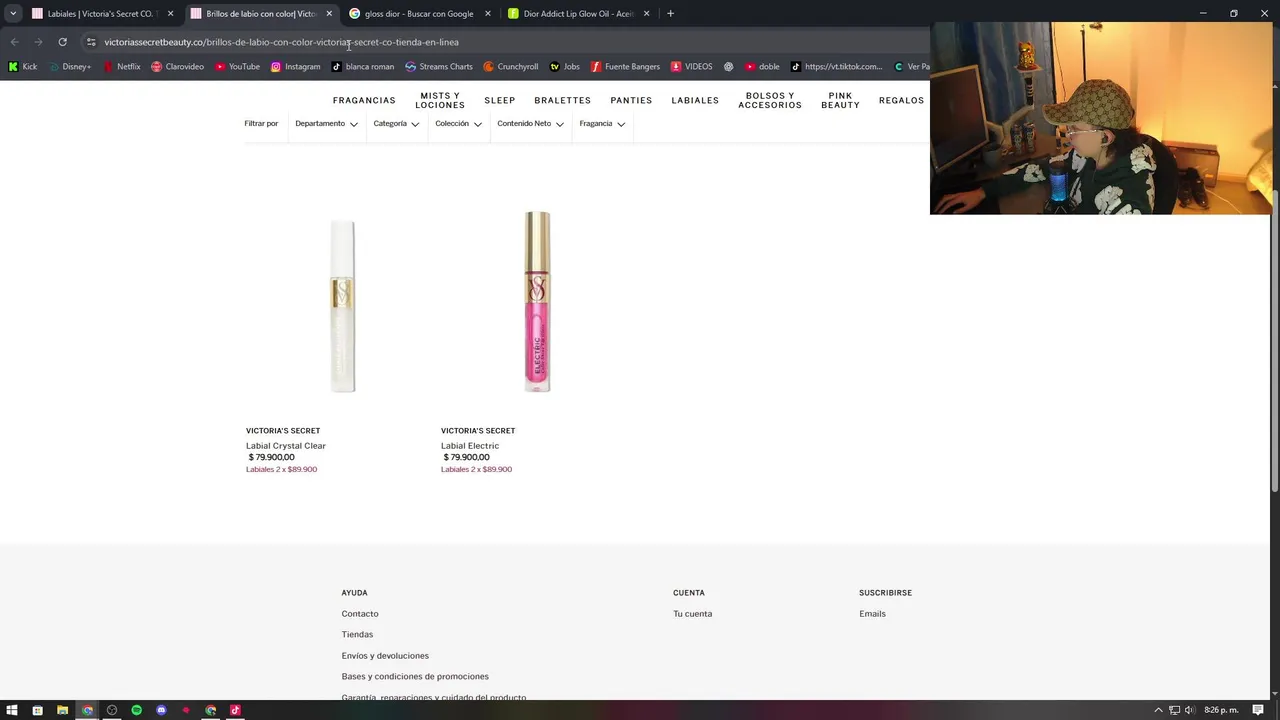
Task: Open the blanca roman TikTok bookmark
Action: [x=362, y=67]
